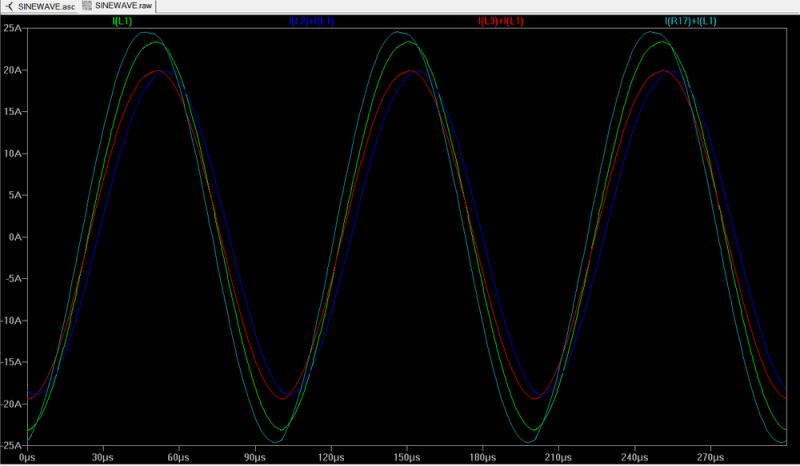Switch to the SINEWAVE.asc schematic tab
Image resolution: width=800 pixels, height=466 pixels.
coord(46,6)
